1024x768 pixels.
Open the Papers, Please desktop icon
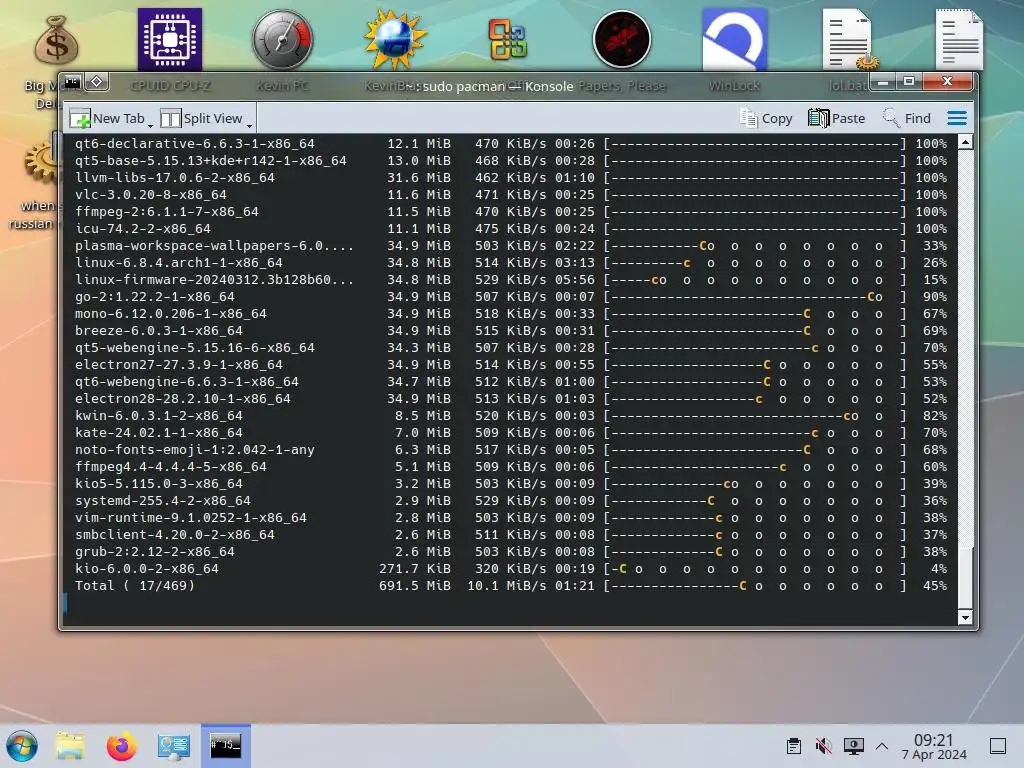(622, 50)
